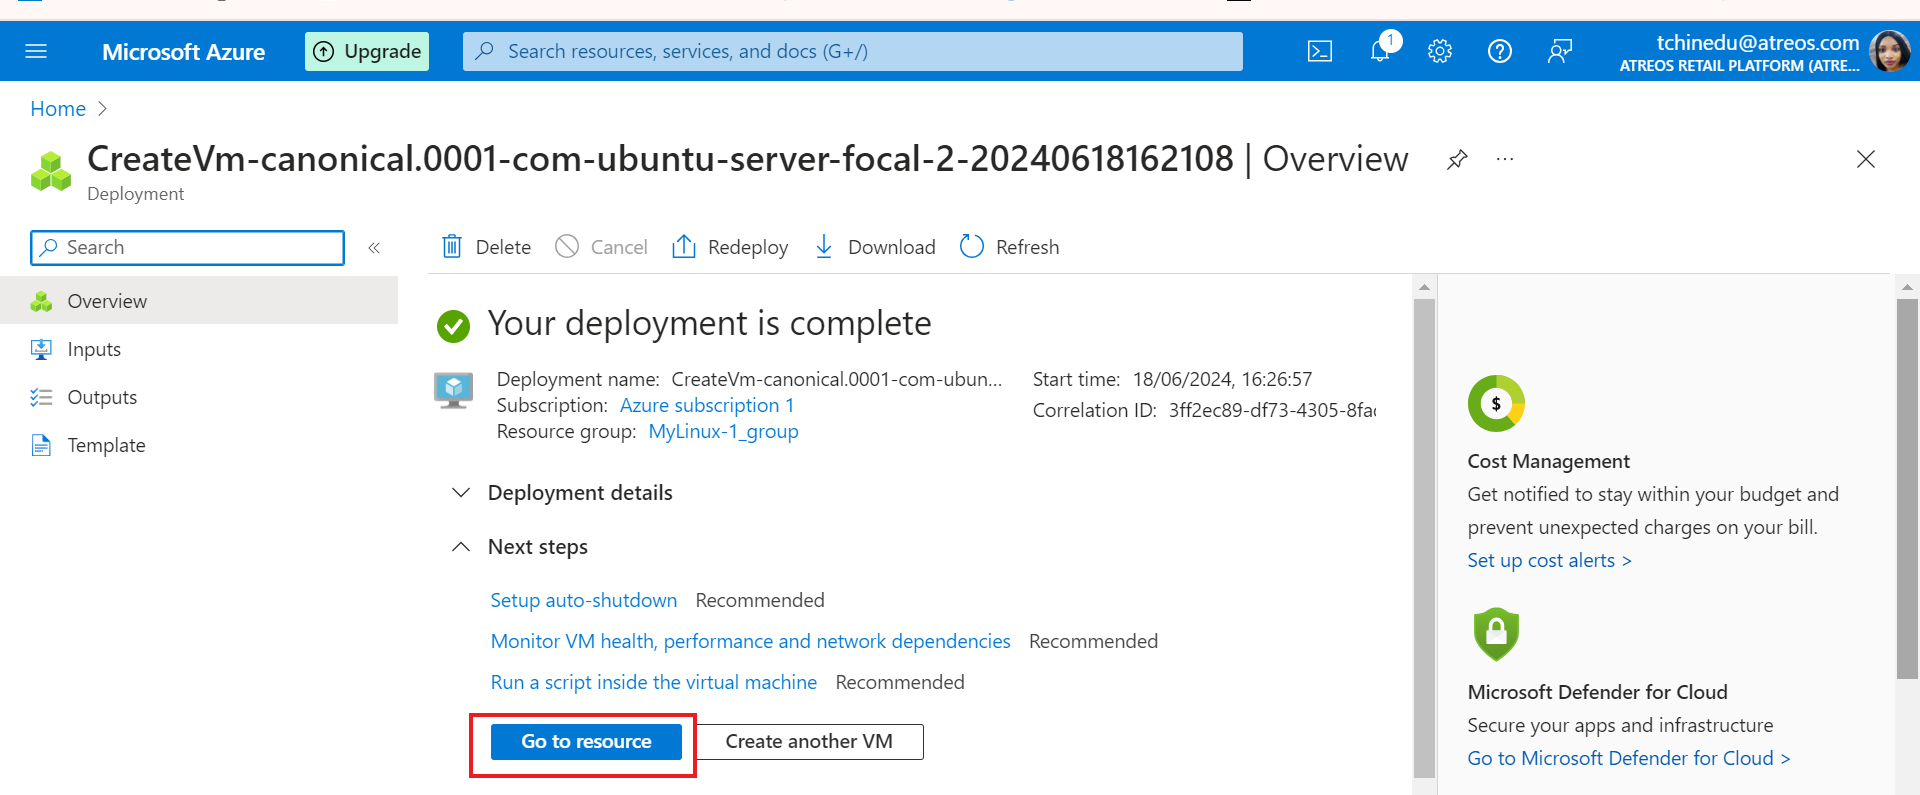The height and width of the screenshot is (795, 1920).
Task: Click the Go to resource button
Action: point(586,742)
